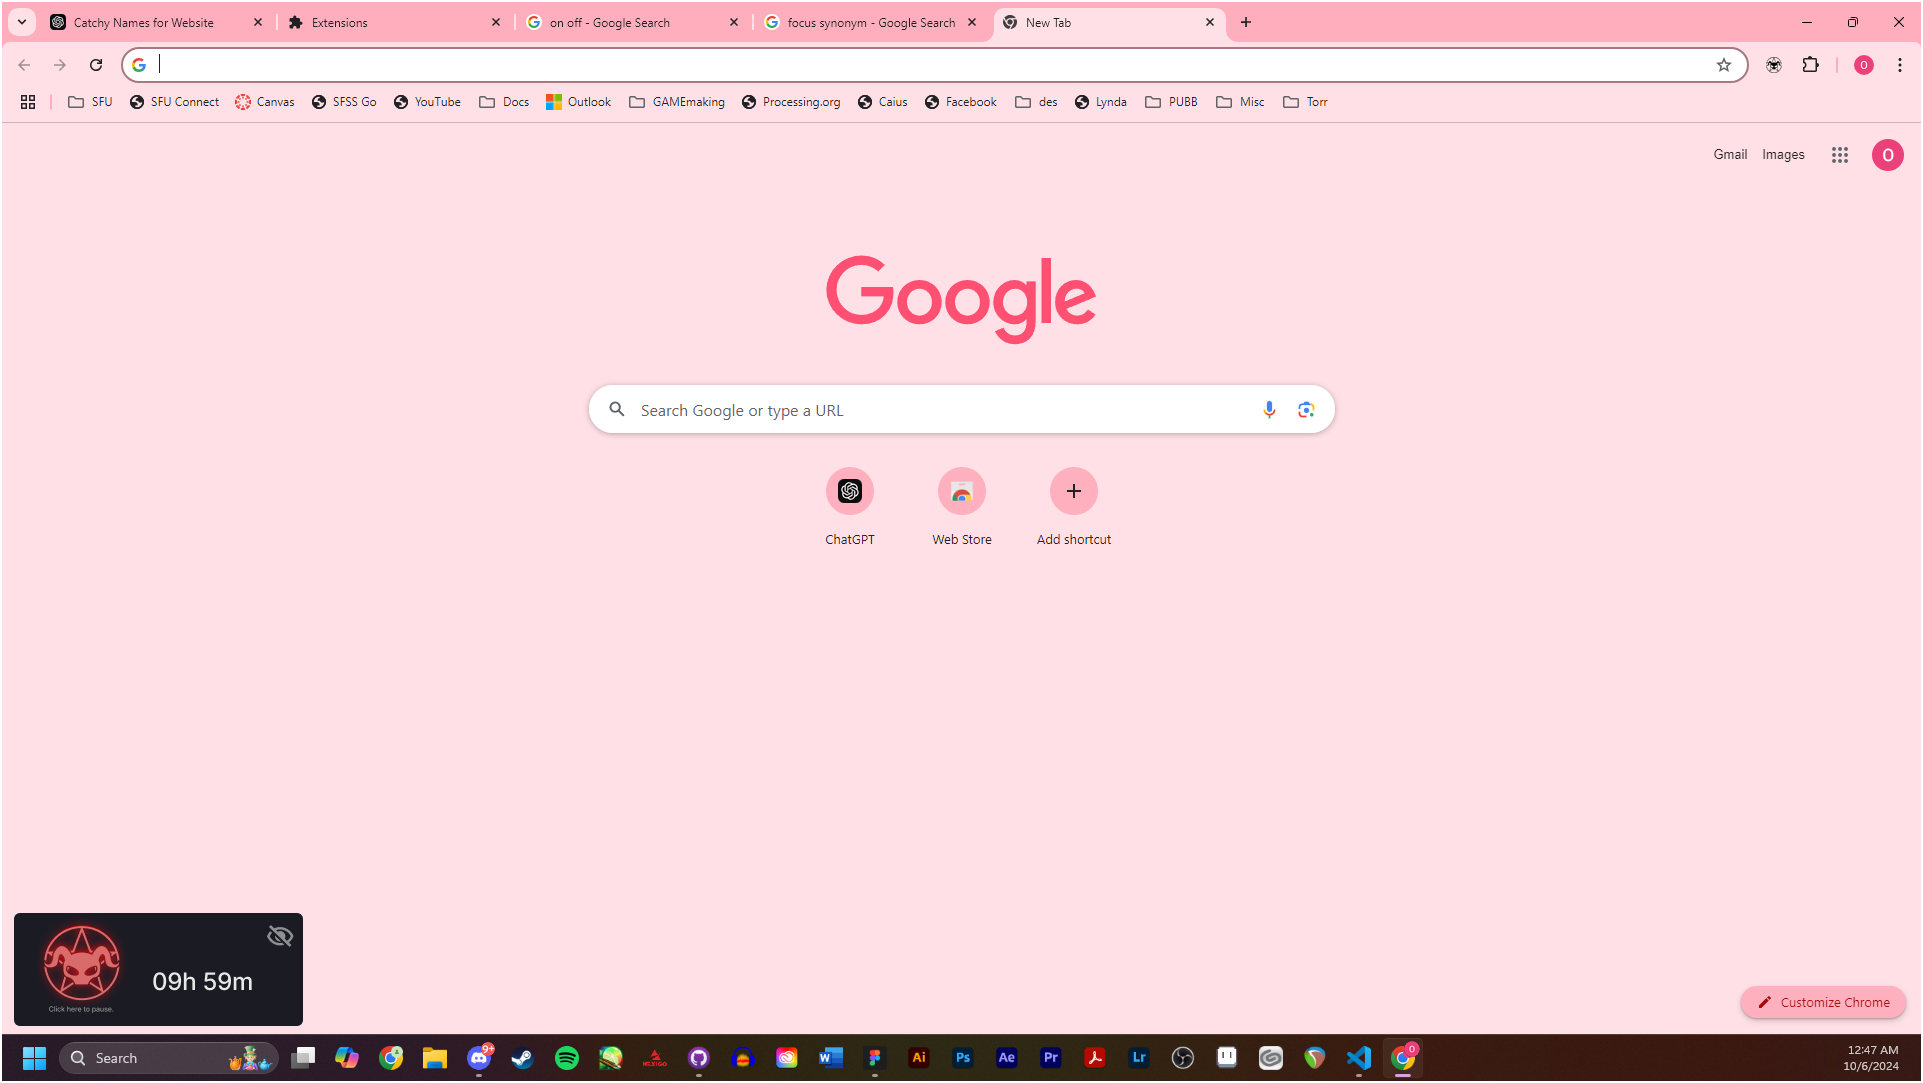Click the Google search input box
Image resolution: width=1923 pixels, height=1083 pixels.
pyautogui.click(x=940, y=410)
